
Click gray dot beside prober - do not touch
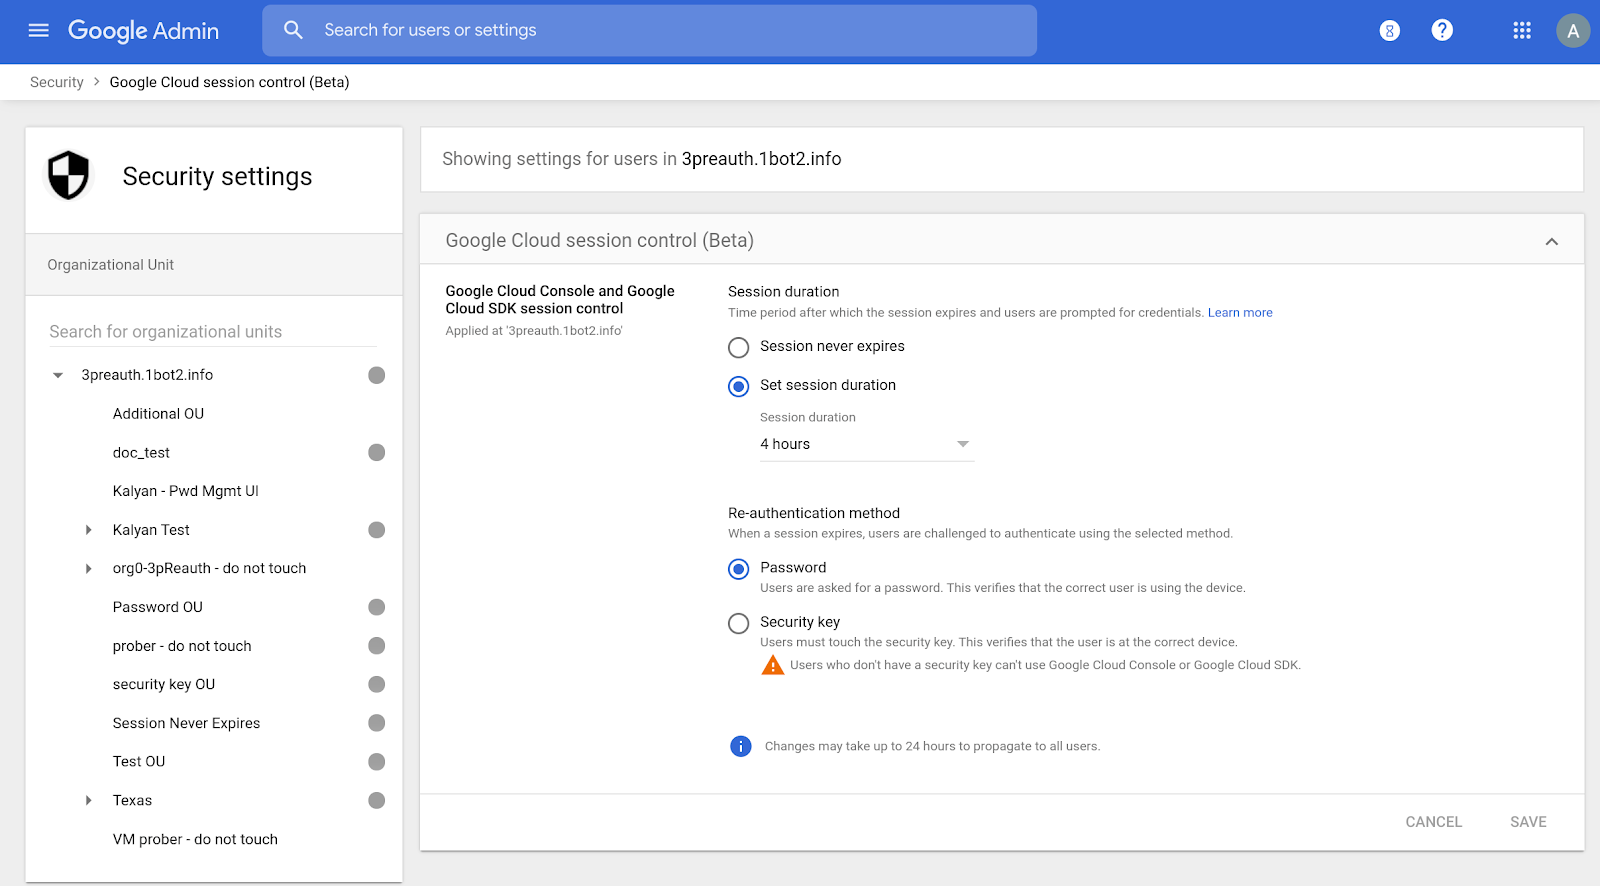(x=377, y=646)
